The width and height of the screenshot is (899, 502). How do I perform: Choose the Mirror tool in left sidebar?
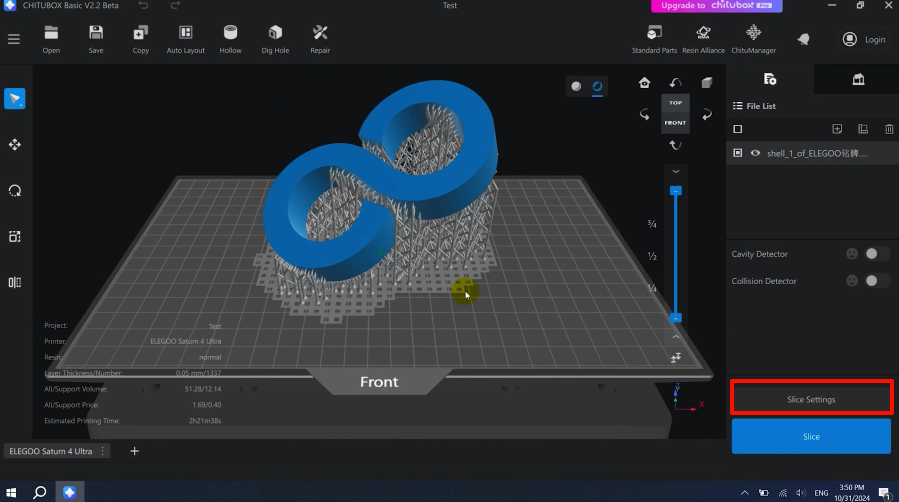[14, 282]
